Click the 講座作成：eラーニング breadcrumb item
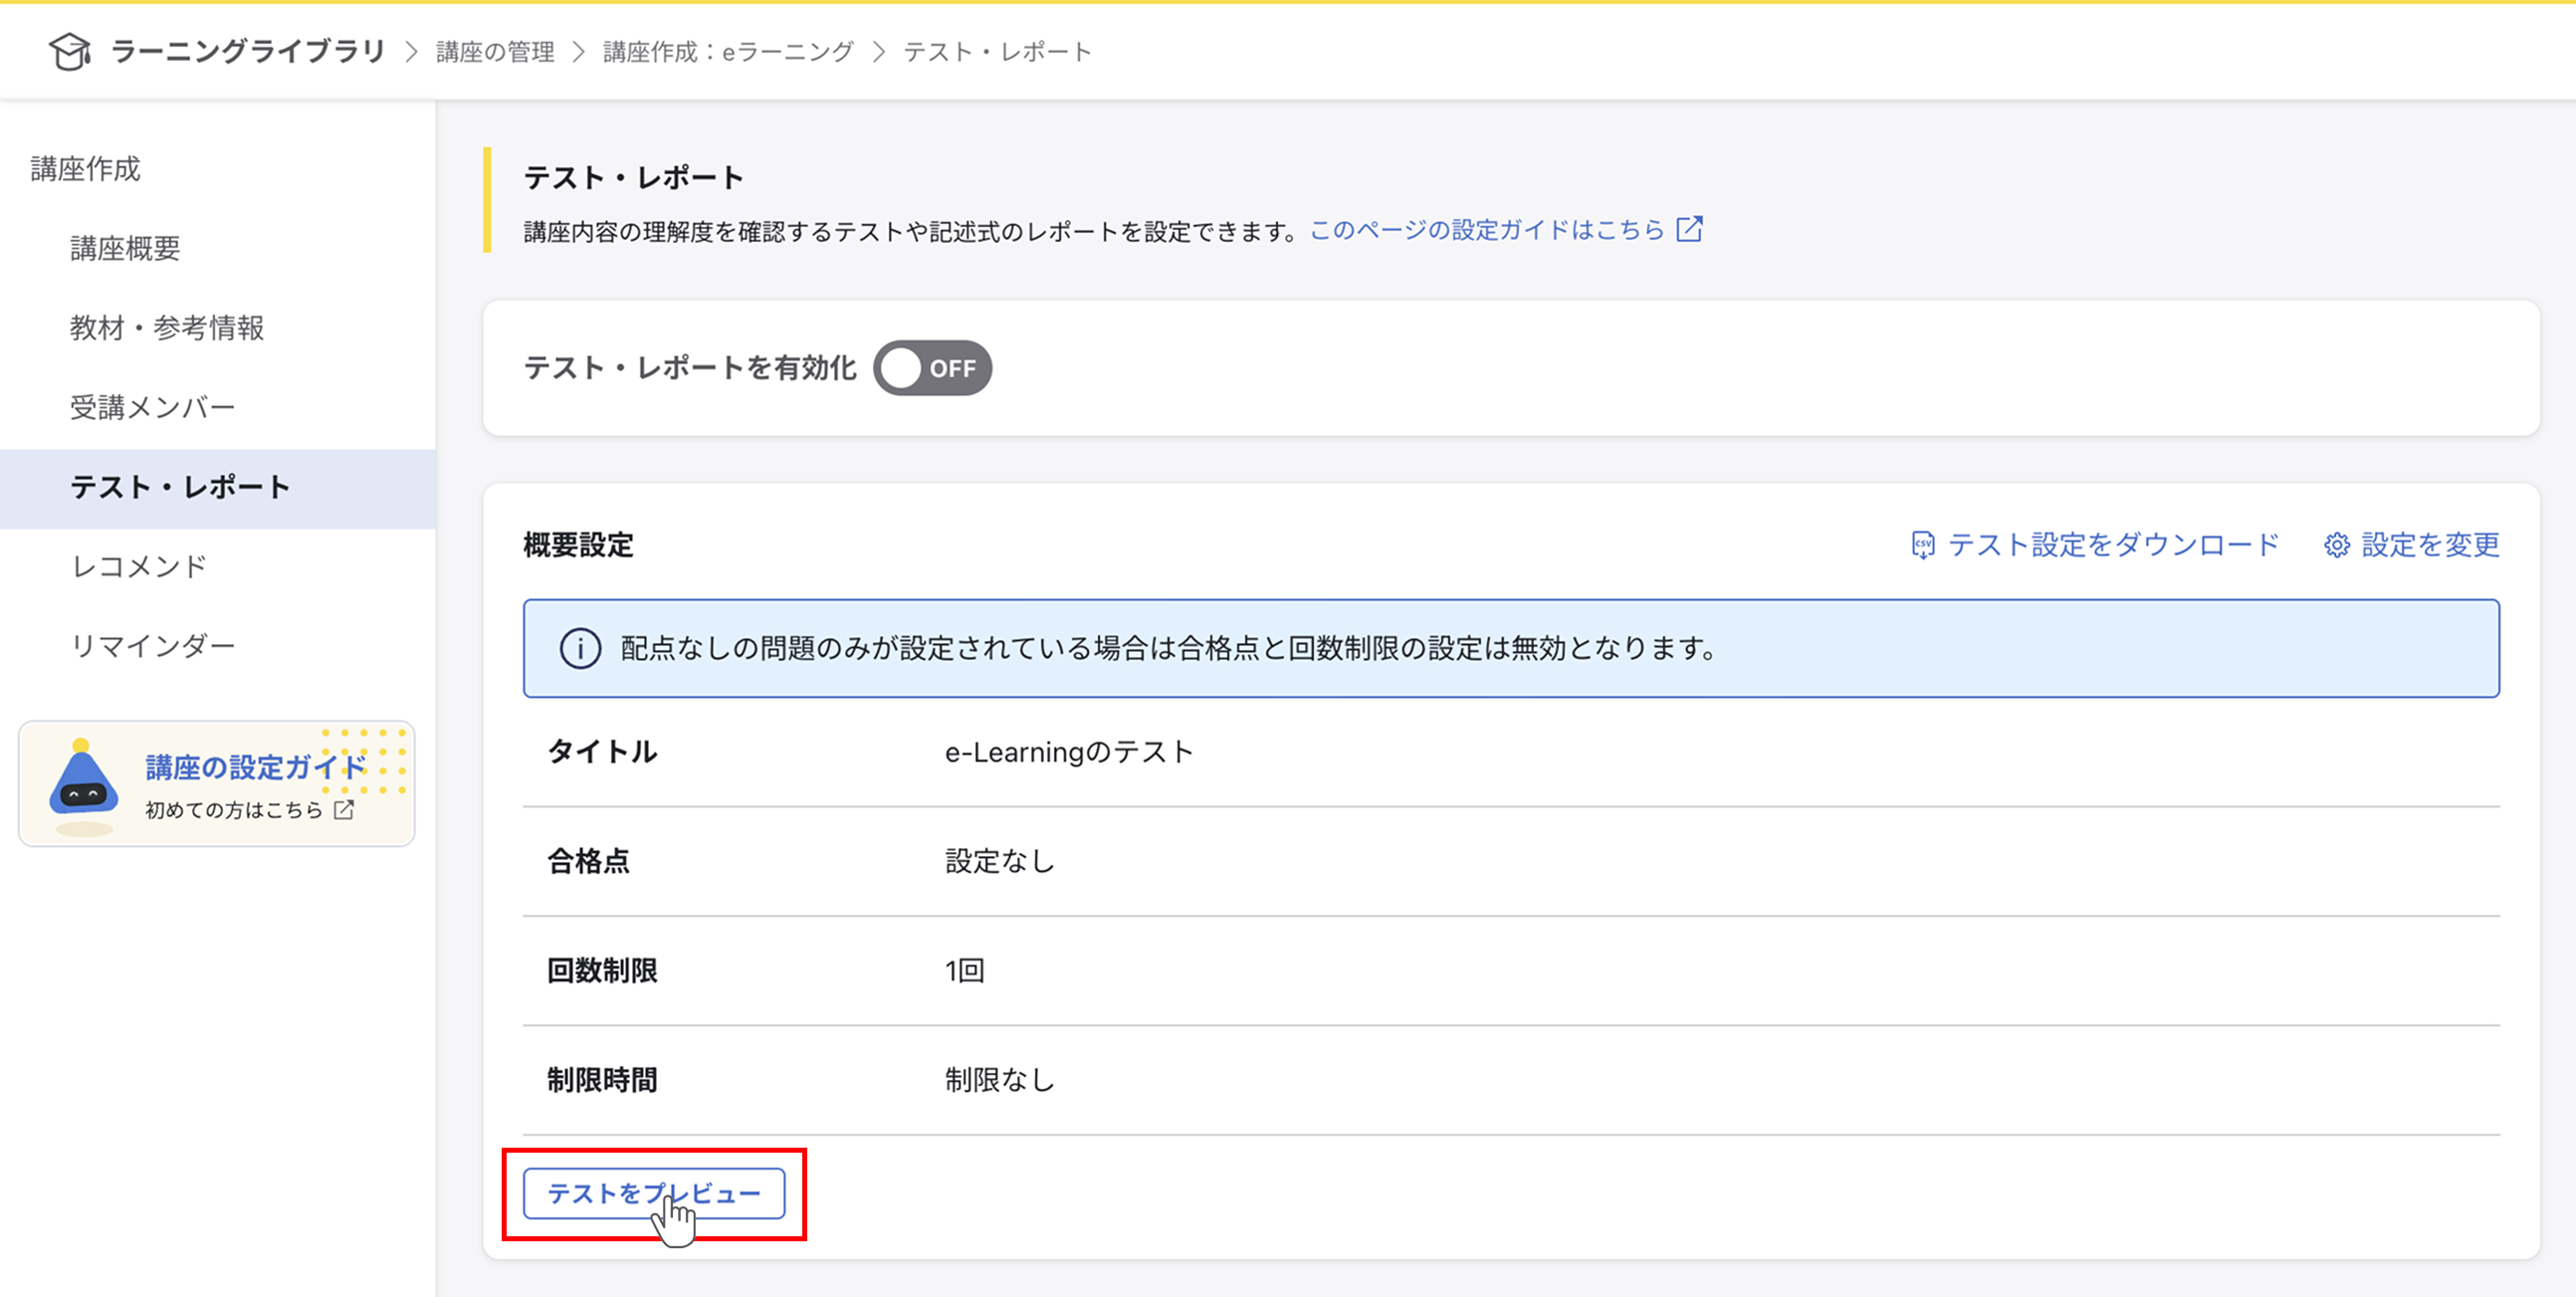The width and height of the screenshot is (2576, 1297). [x=725, y=51]
